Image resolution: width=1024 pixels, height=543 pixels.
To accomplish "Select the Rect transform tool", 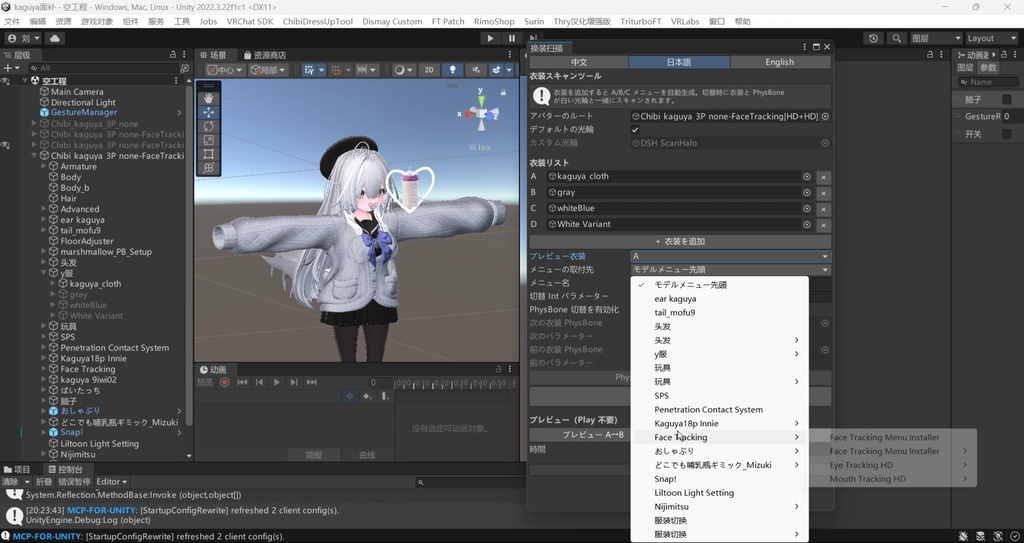I will pos(208,154).
